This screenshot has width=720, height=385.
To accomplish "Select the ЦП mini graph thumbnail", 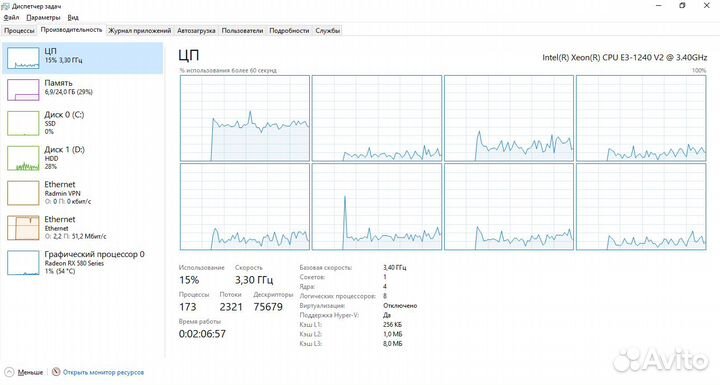I will pyautogui.click(x=23, y=58).
